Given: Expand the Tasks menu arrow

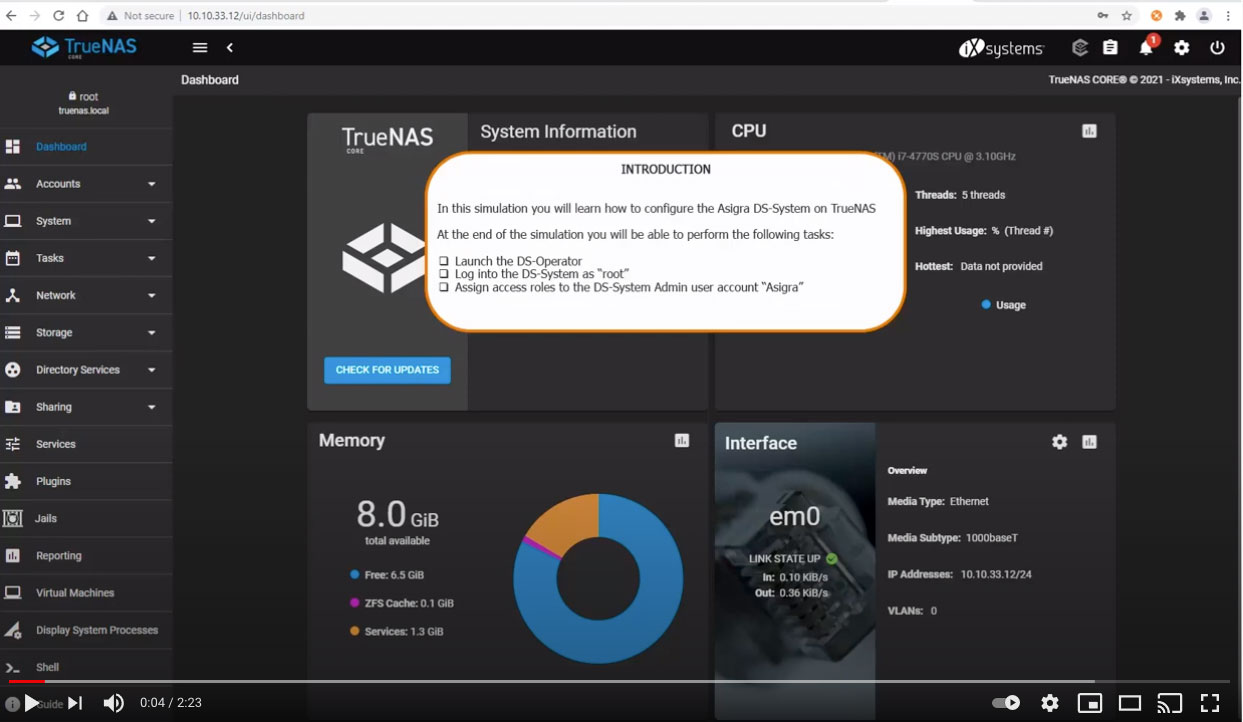Looking at the screenshot, I should (x=151, y=258).
